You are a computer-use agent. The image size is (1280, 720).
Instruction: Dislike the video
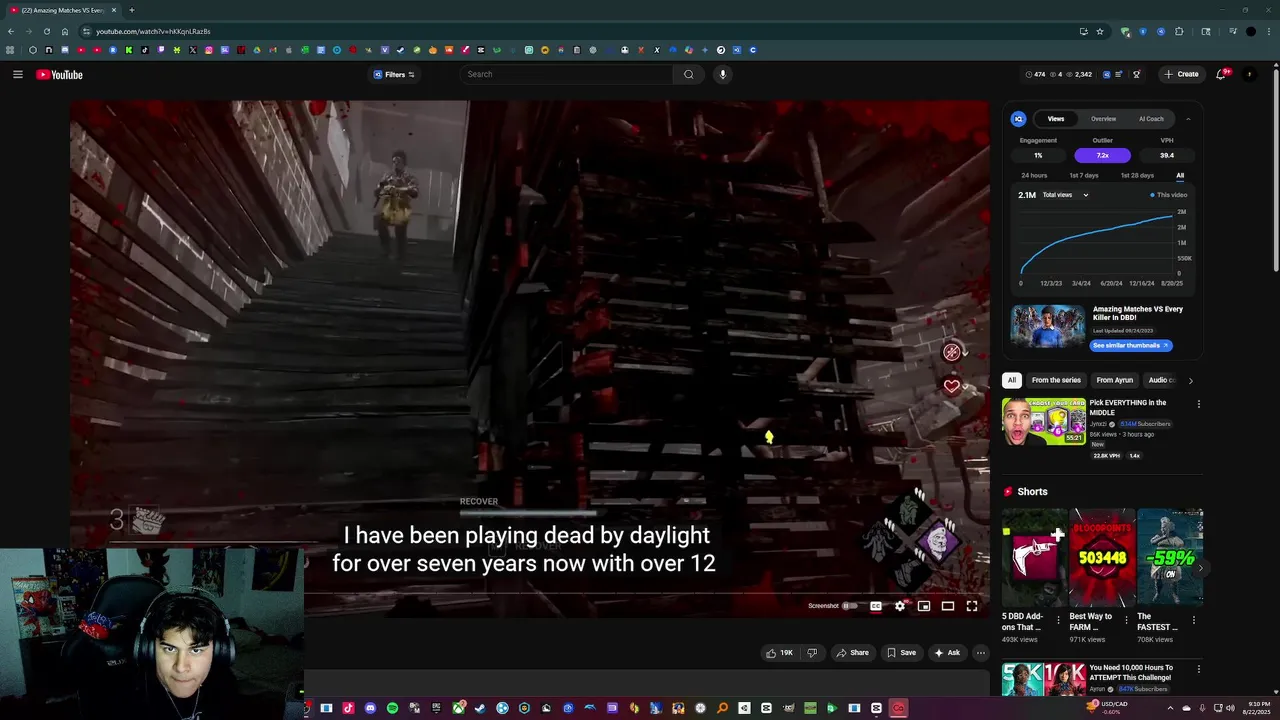point(812,653)
